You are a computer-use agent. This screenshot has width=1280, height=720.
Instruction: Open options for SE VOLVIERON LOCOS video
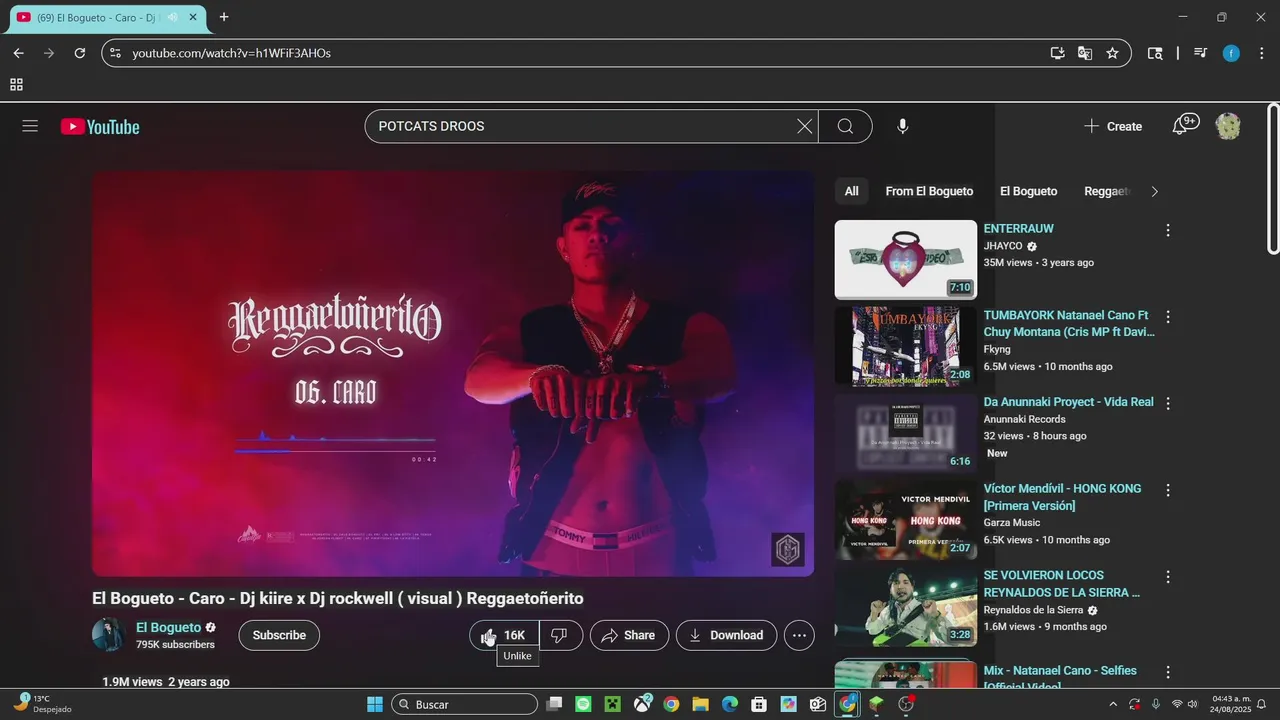1167,577
